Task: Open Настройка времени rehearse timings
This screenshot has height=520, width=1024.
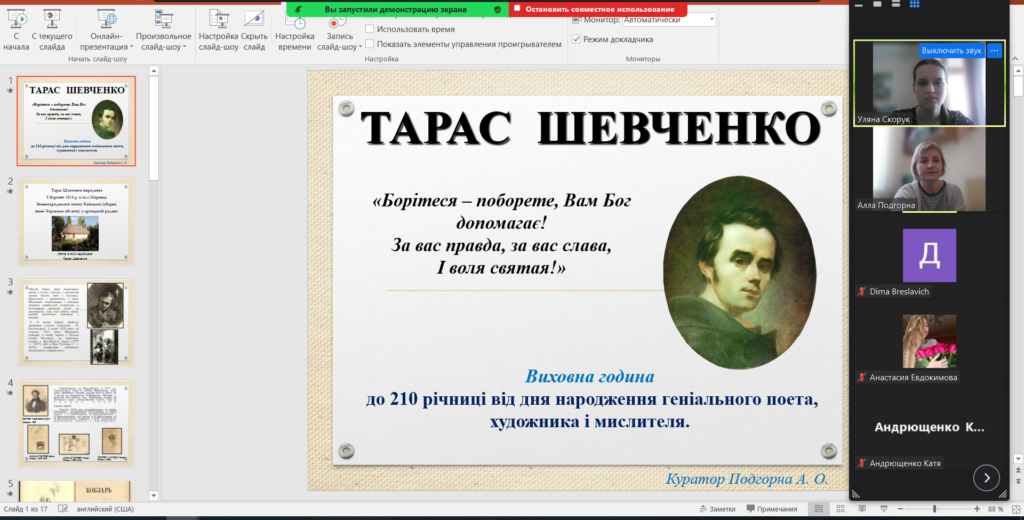Action: 295,31
